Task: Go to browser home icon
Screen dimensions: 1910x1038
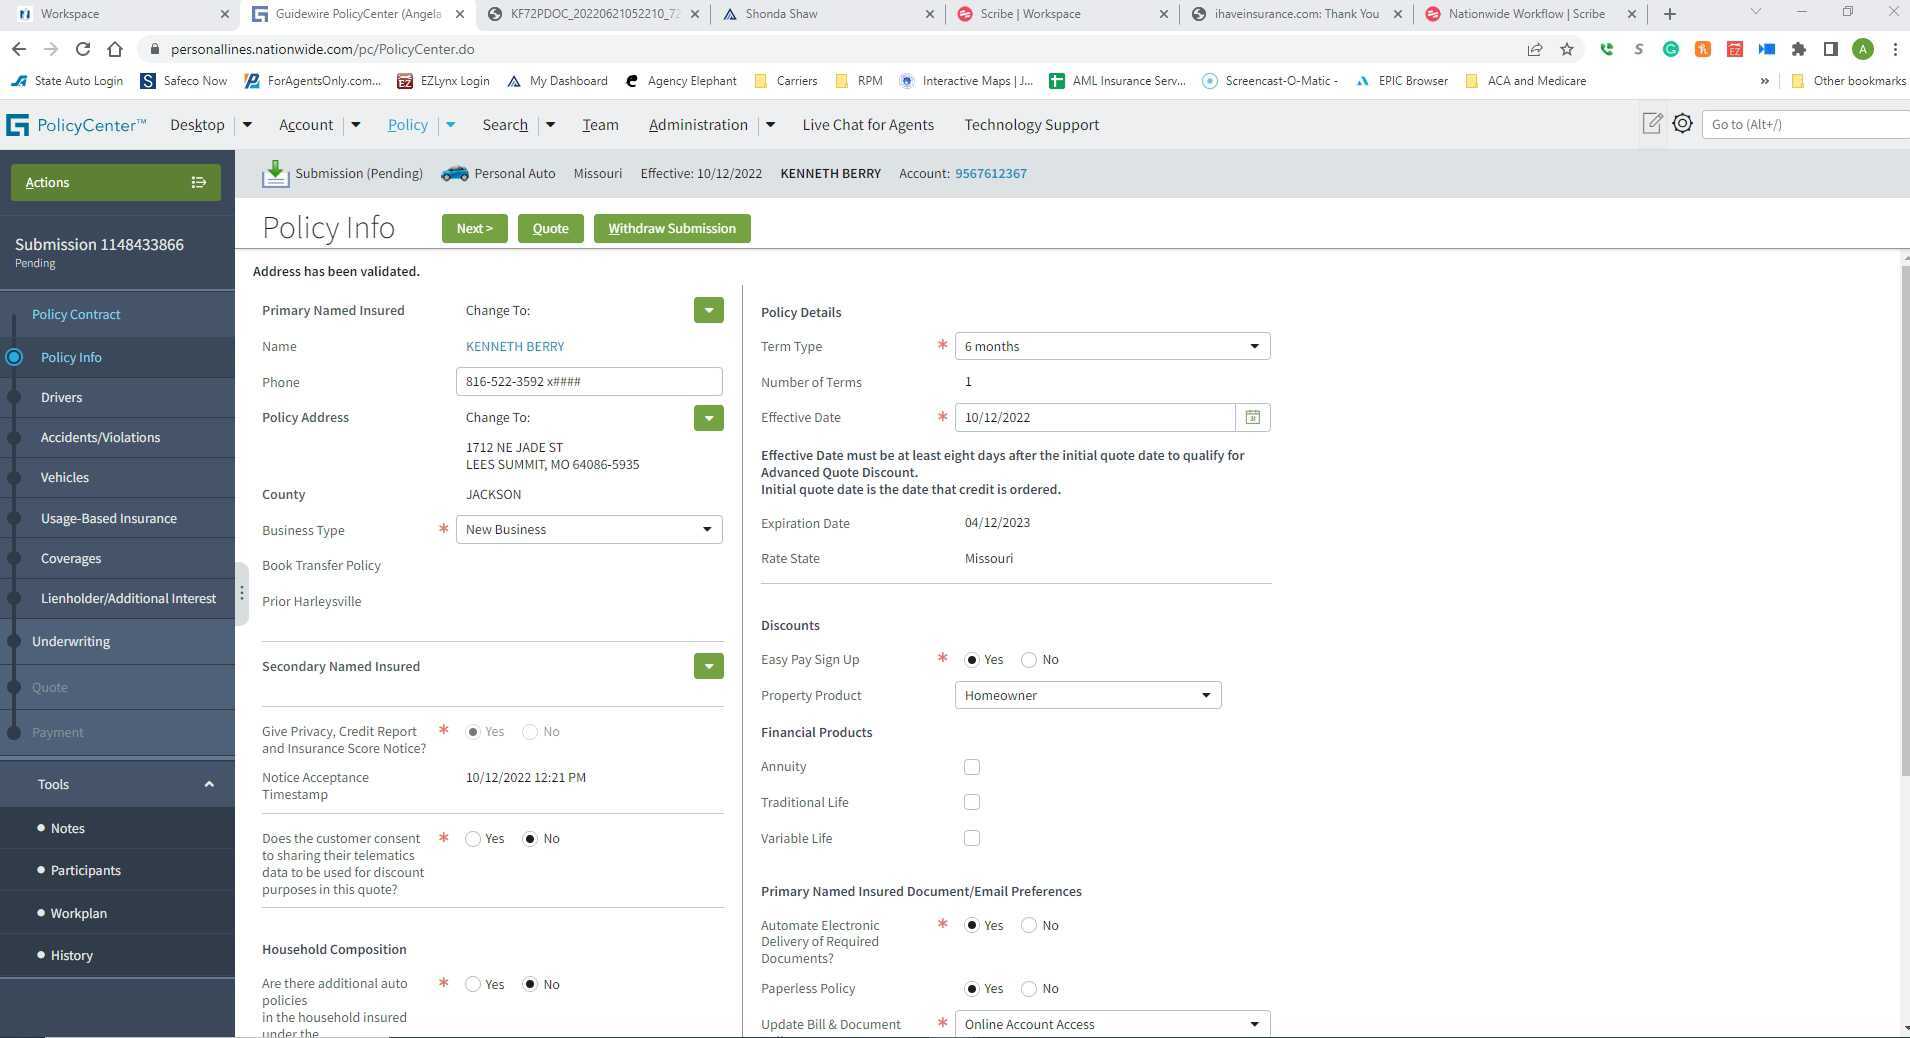Action: tap(115, 49)
